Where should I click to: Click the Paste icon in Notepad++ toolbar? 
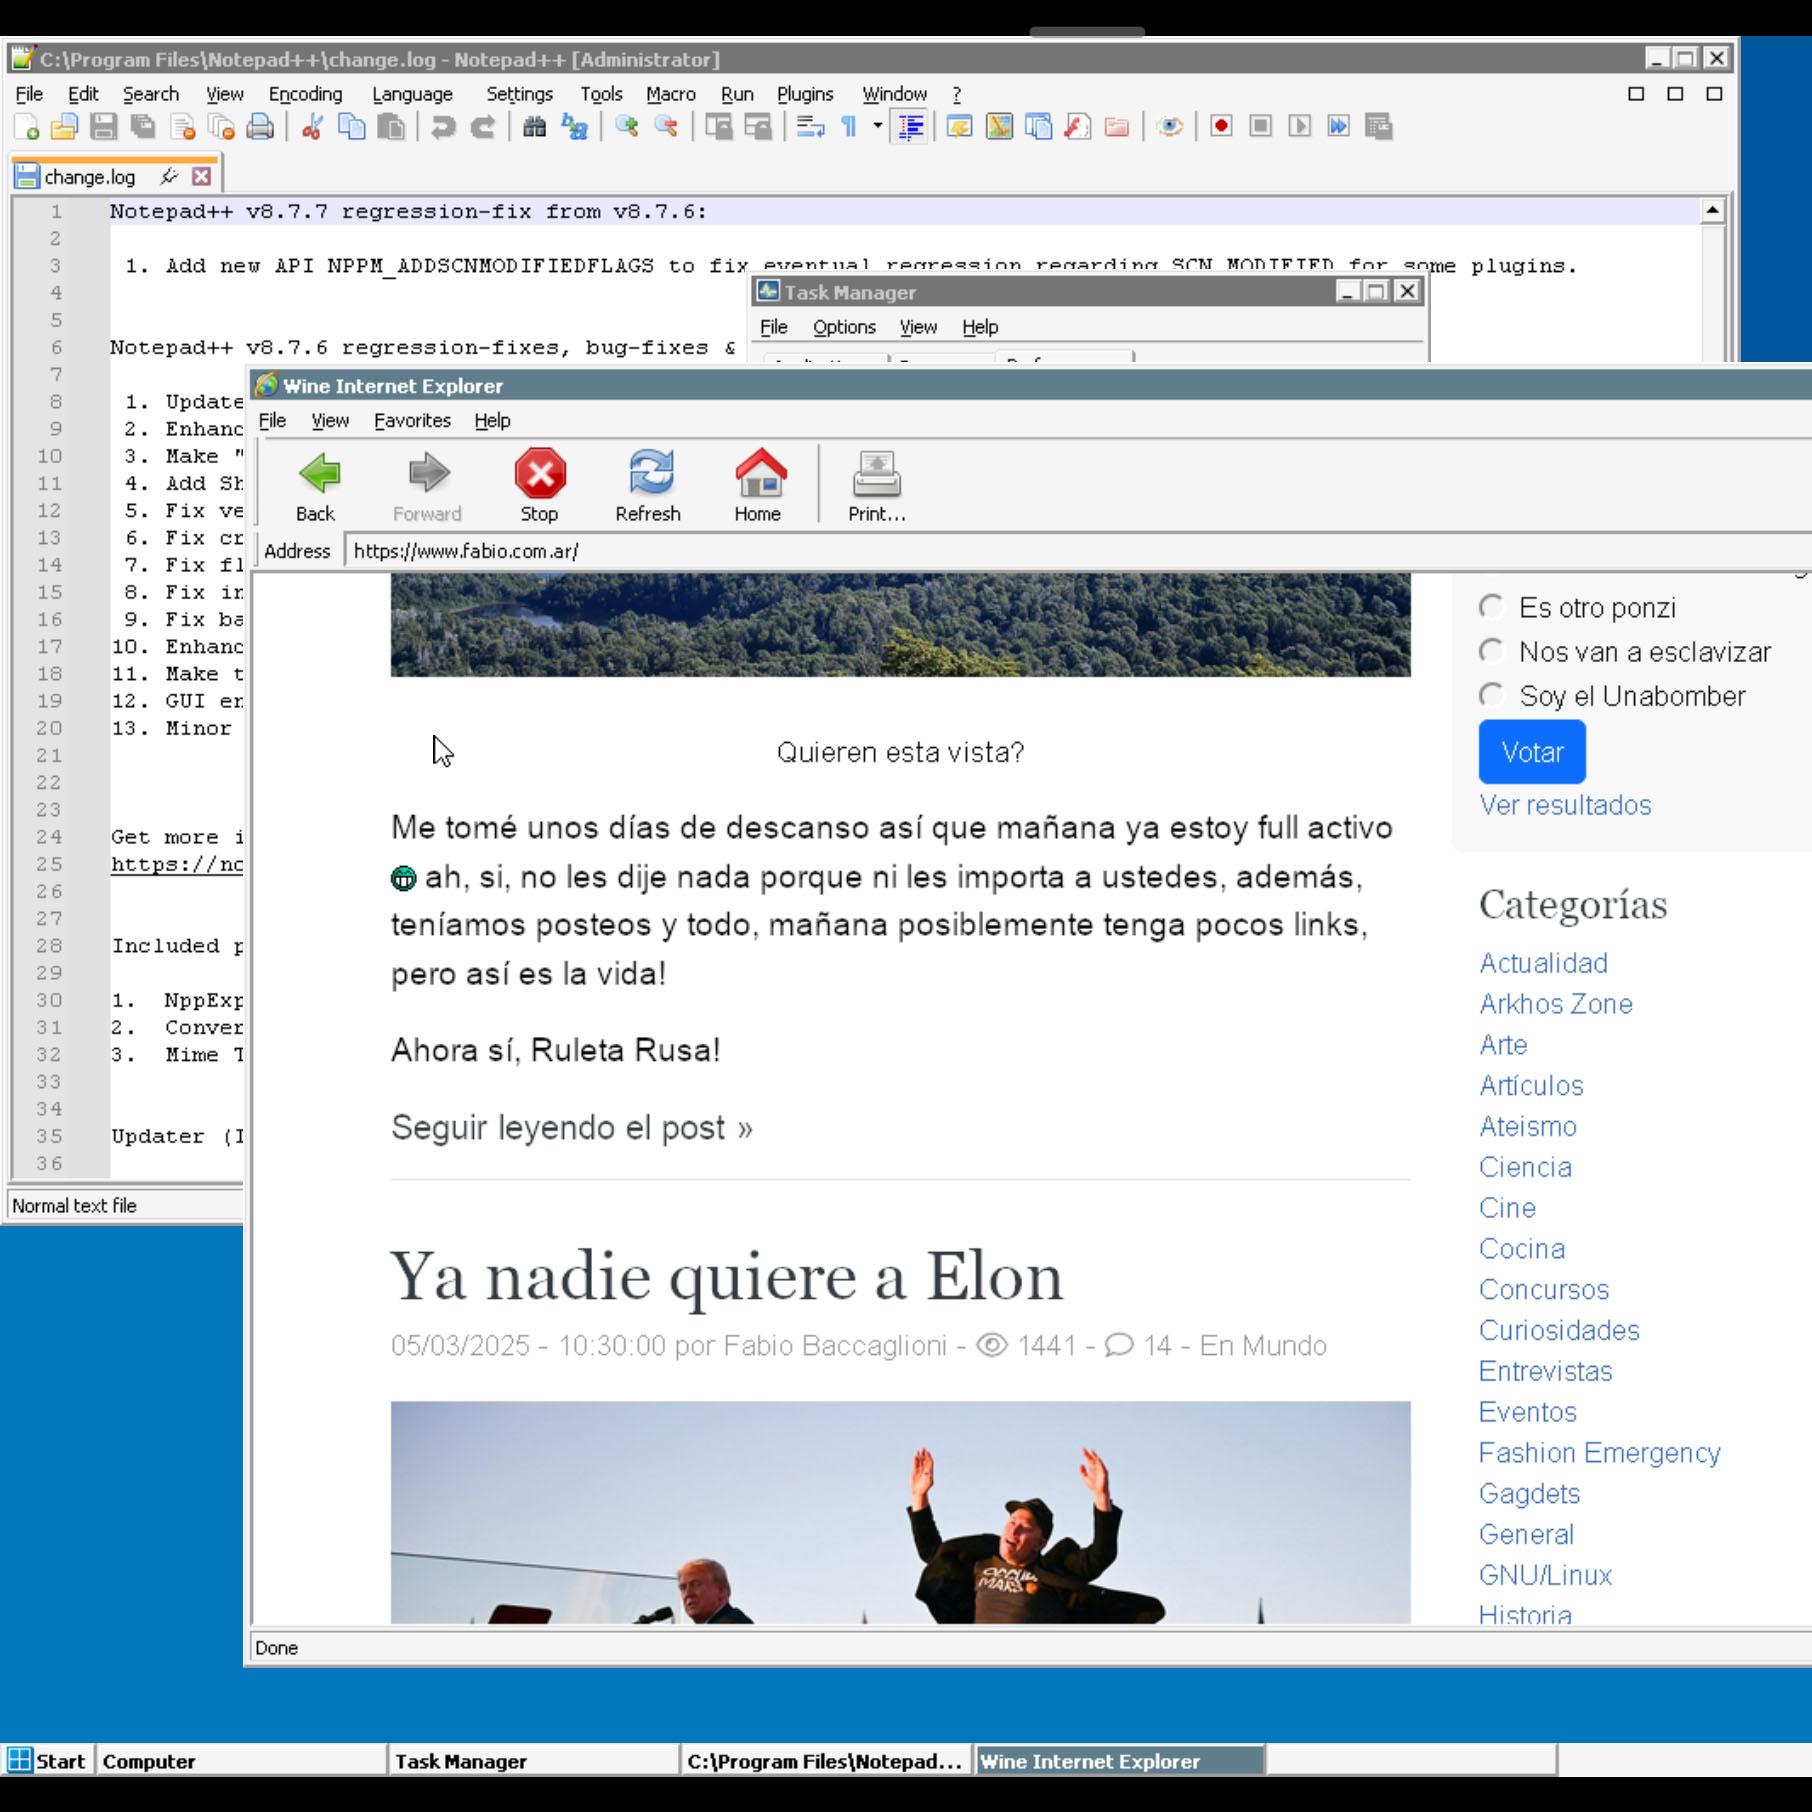click(x=391, y=127)
